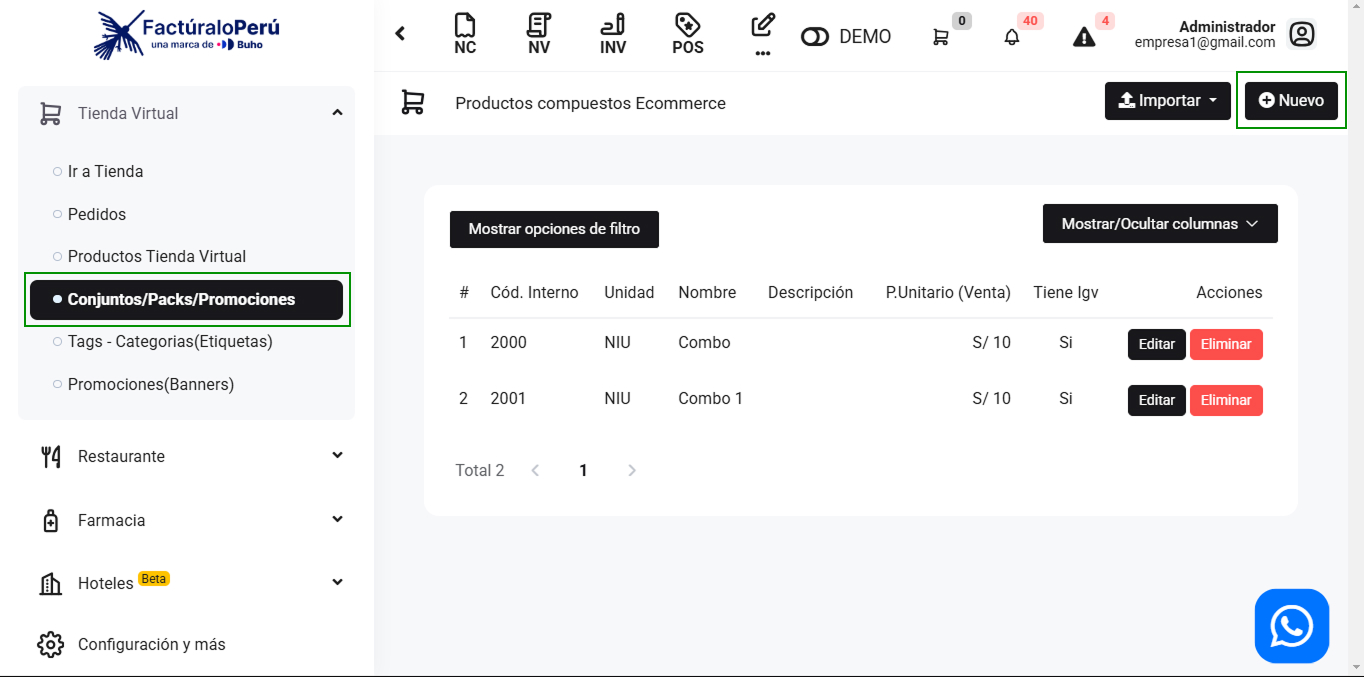The height and width of the screenshot is (677, 1364).
Task: Open Mostrar/Ocultar columnas dropdown
Action: [x=1159, y=224]
